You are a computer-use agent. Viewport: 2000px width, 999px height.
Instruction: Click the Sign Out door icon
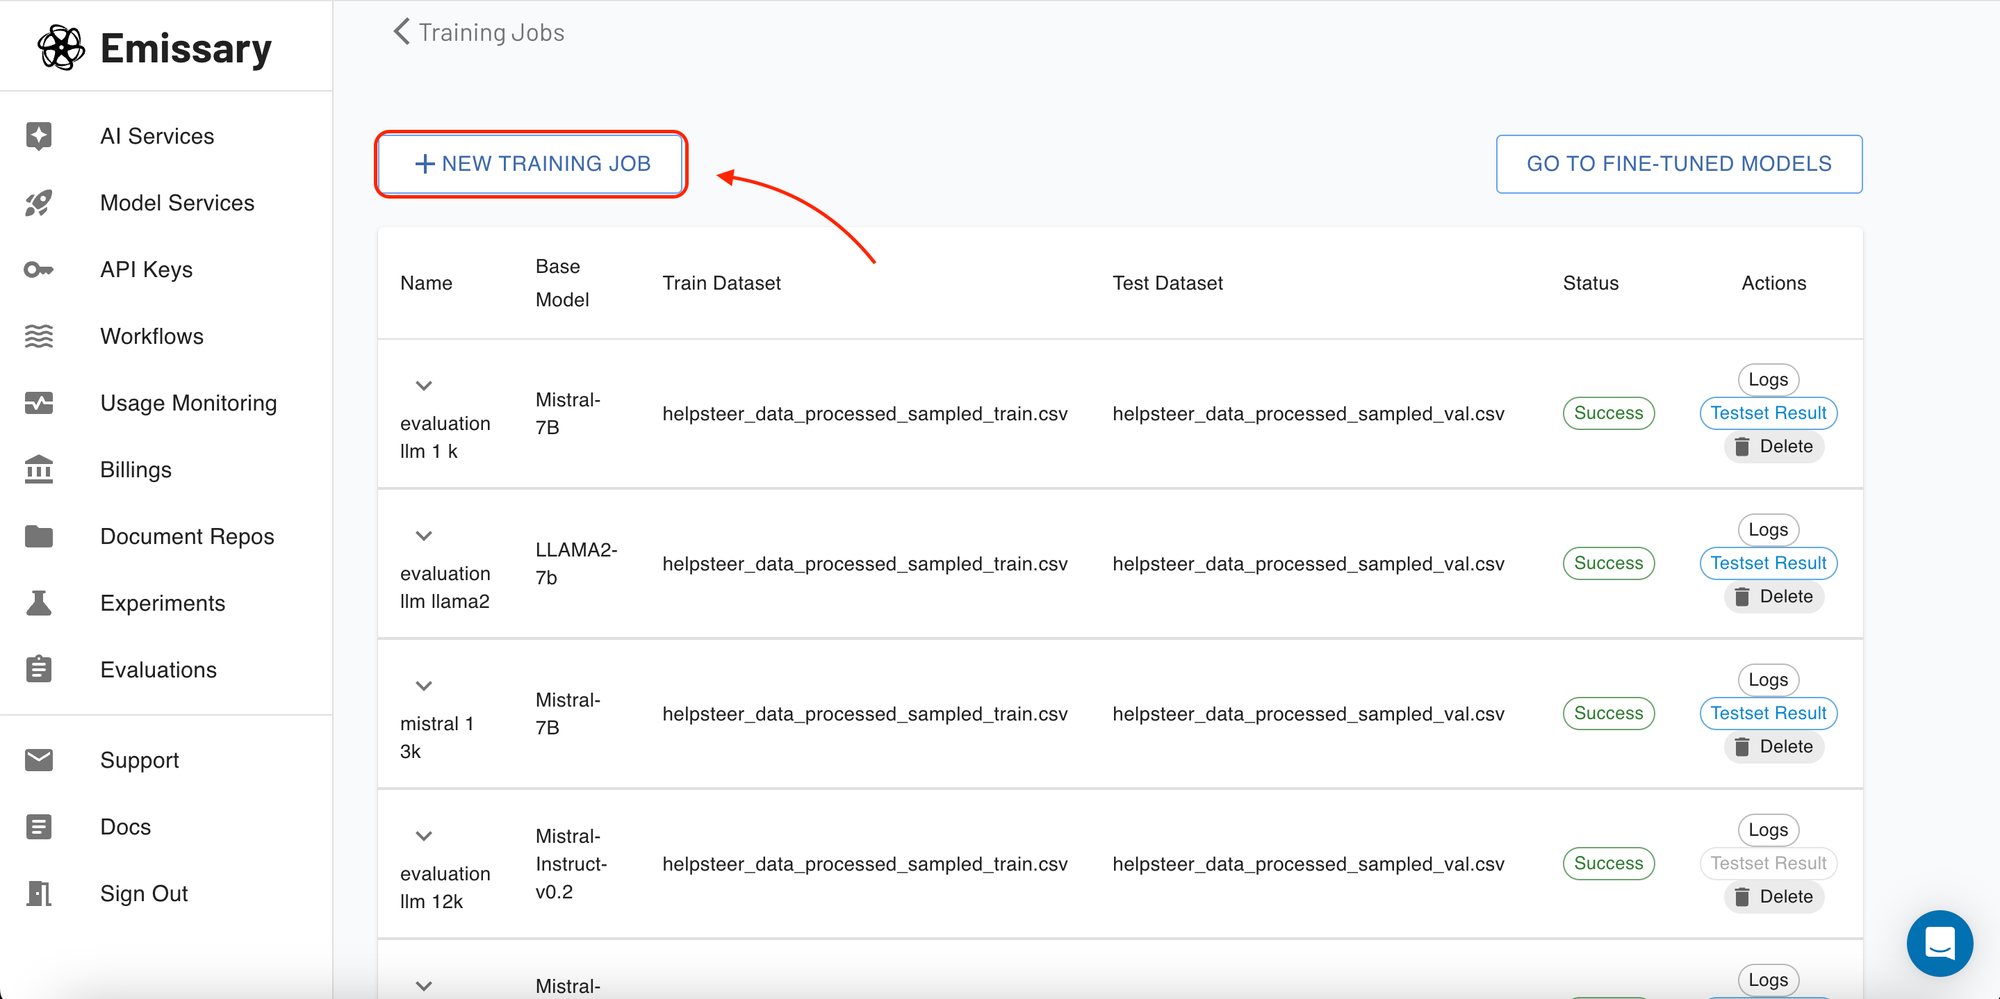(x=39, y=893)
